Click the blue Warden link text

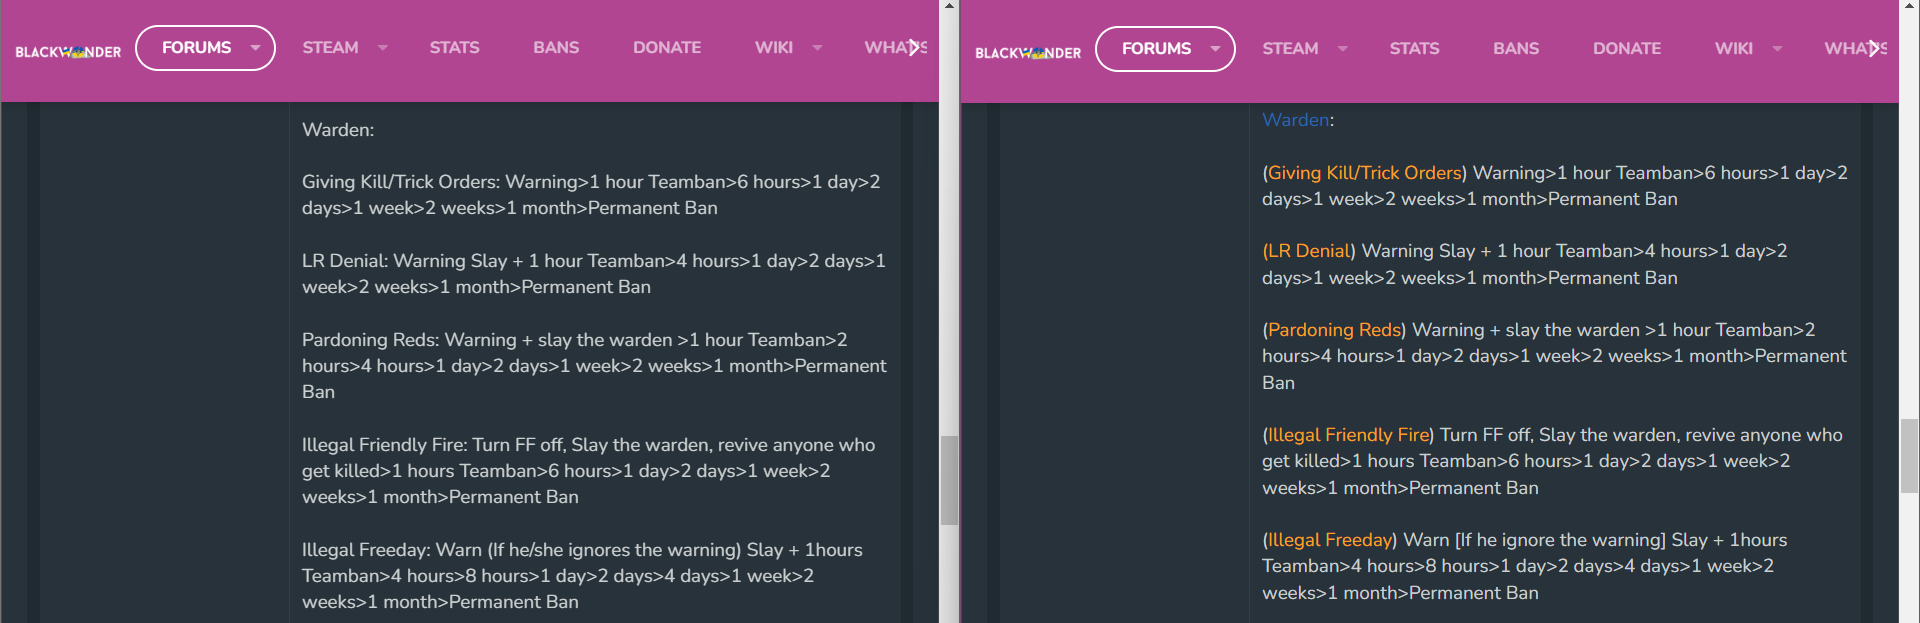[x=1295, y=120]
